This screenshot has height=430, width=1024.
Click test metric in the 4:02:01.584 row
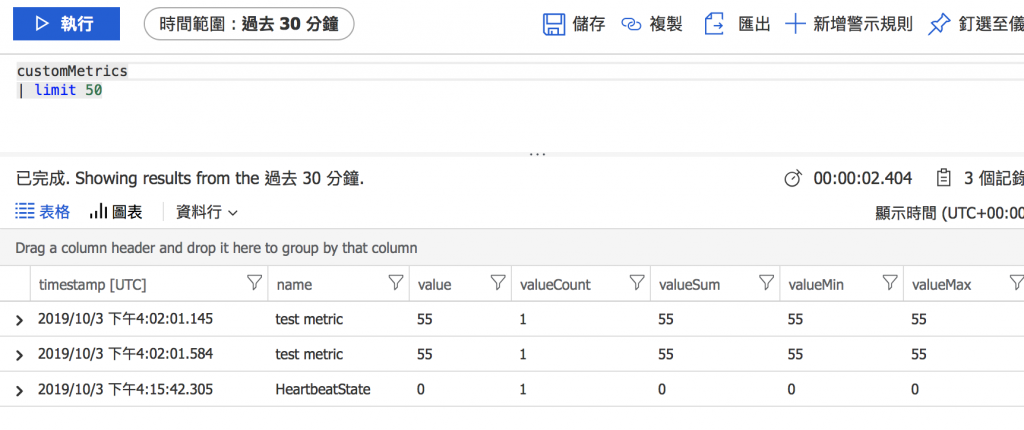(310, 354)
